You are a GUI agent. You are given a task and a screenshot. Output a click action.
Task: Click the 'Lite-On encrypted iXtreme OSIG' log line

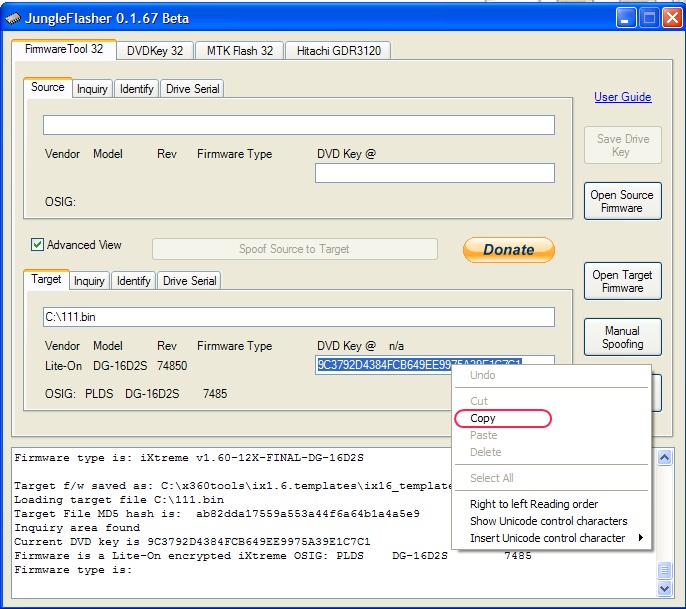(x=273, y=556)
